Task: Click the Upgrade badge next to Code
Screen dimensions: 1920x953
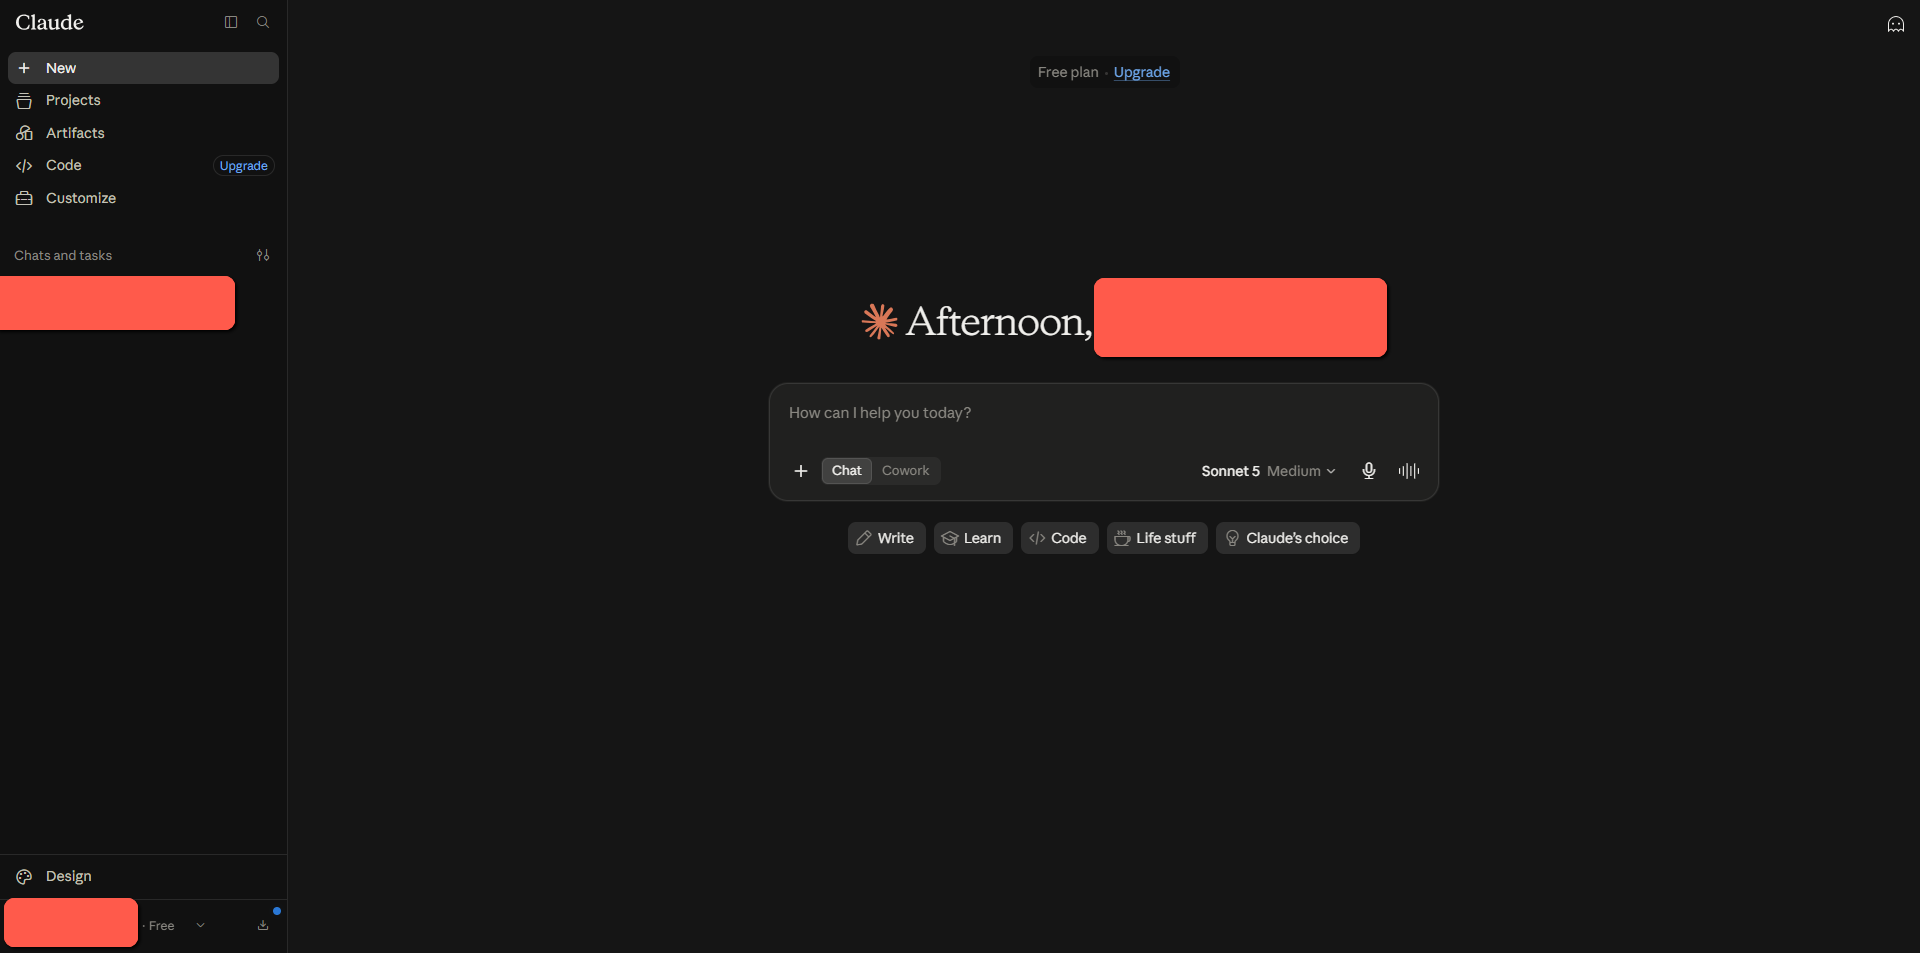Action: tap(244, 166)
